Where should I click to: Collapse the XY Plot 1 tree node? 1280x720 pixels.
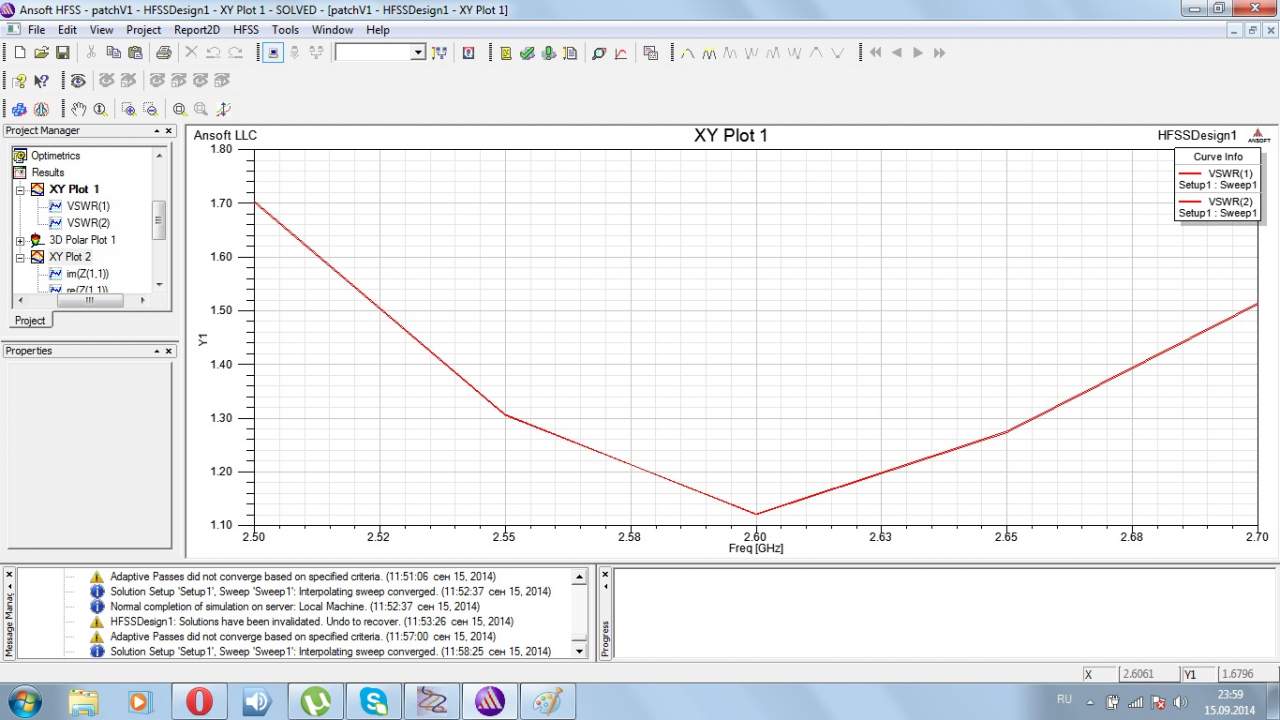tap(20, 189)
